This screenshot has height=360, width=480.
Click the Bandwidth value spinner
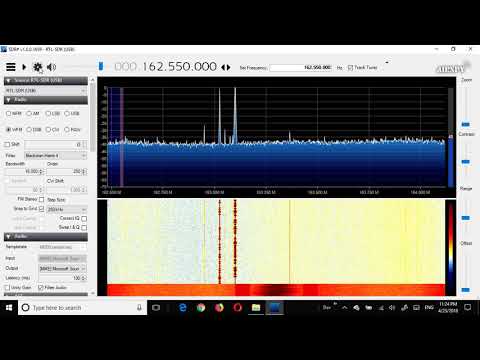click(x=24, y=171)
